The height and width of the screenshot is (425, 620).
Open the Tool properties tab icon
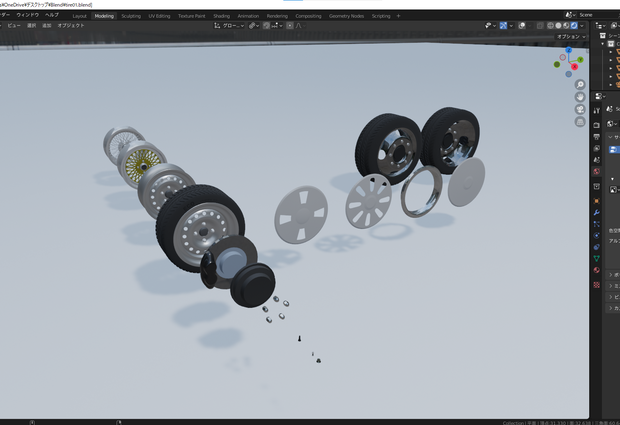point(597,111)
